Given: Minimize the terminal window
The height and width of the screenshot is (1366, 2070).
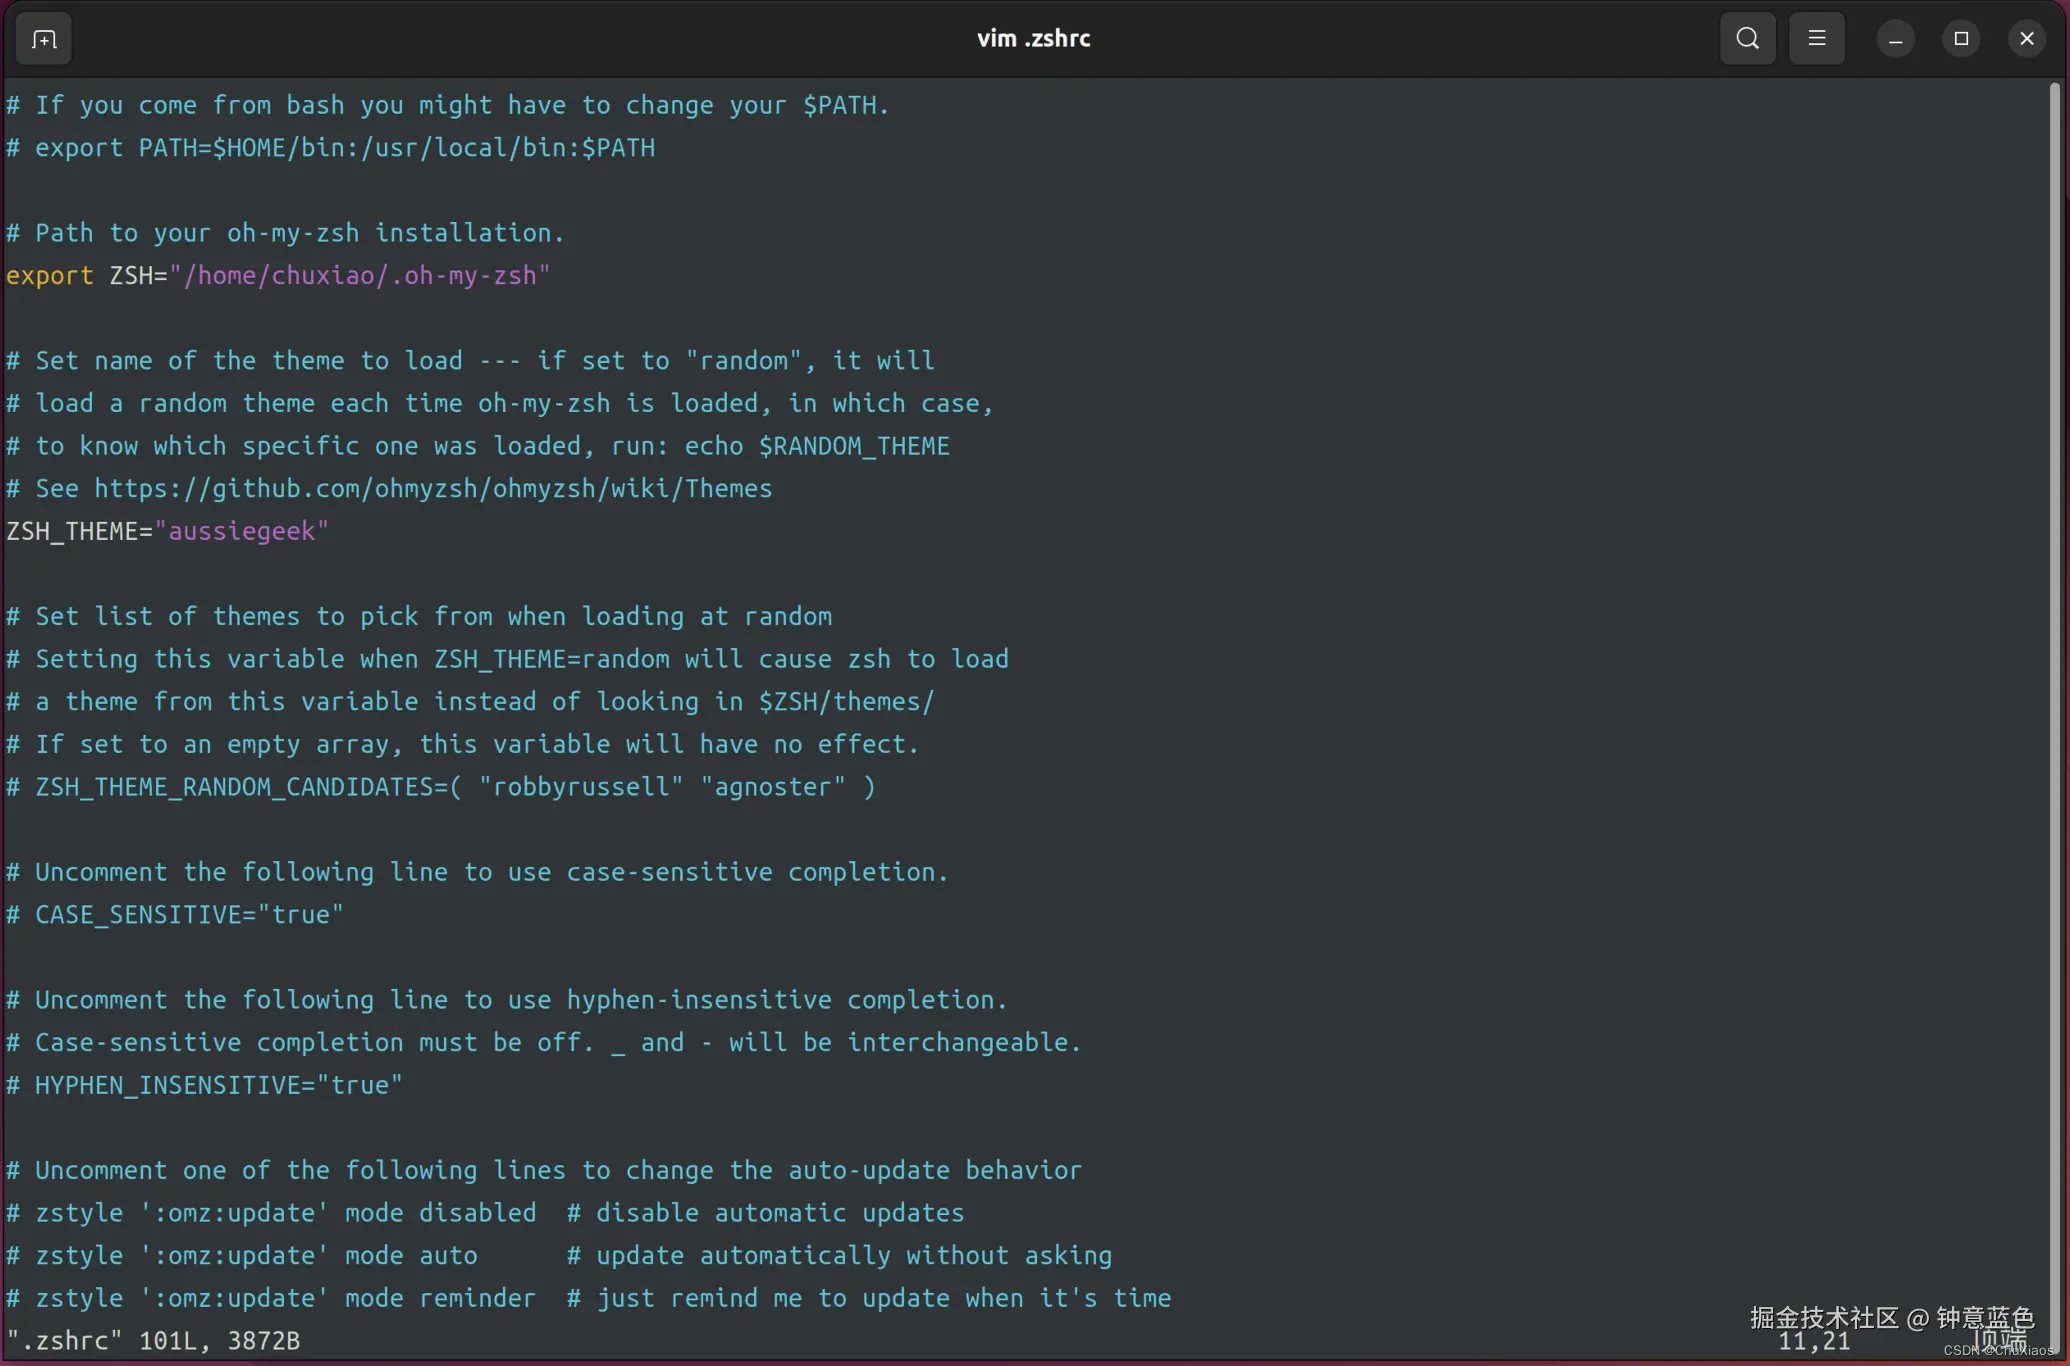Looking at the screenshot, I should pos(1895,39).
